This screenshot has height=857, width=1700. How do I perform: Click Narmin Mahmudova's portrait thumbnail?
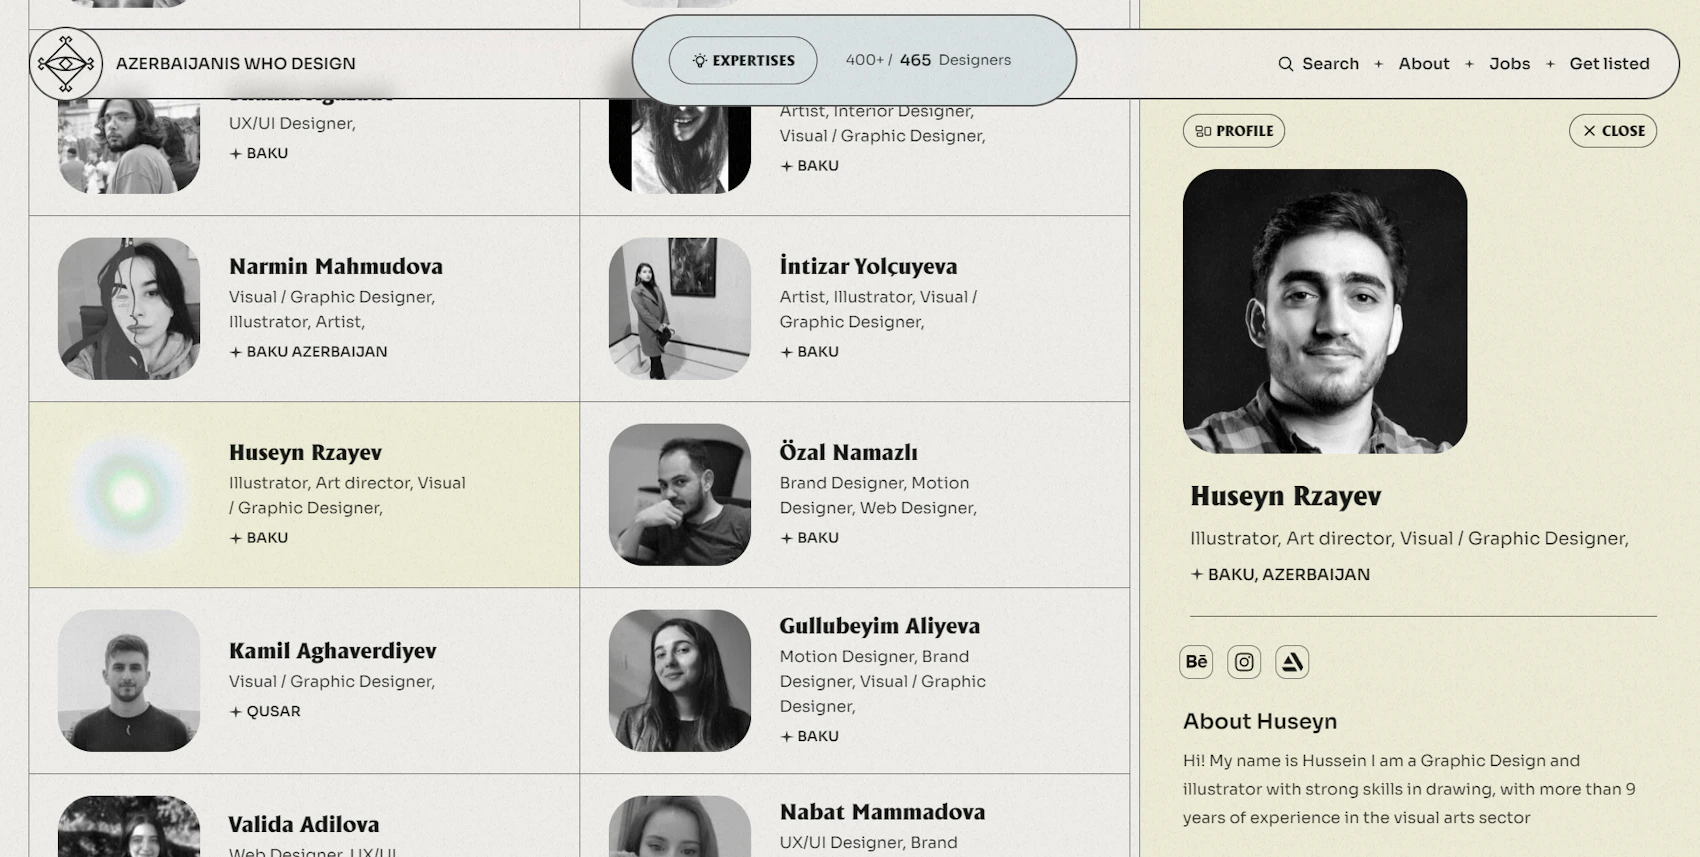[x=129, y=309]
